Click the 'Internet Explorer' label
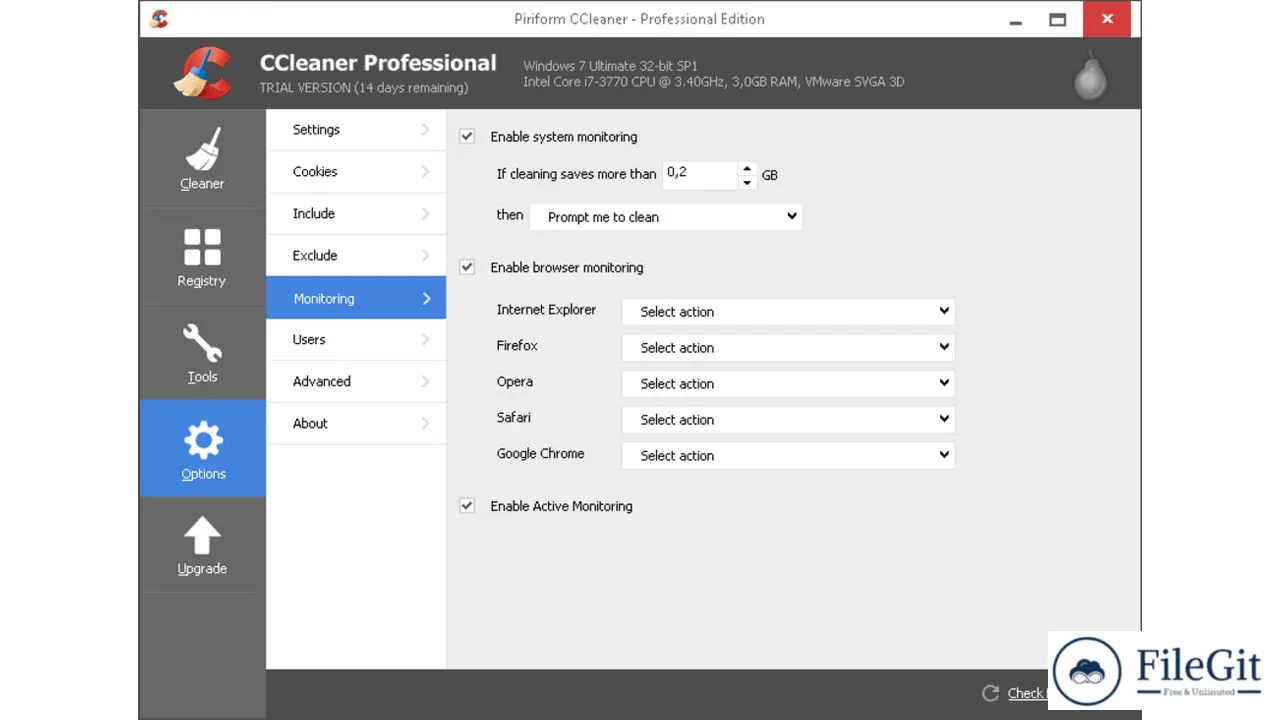 point(546,310)
